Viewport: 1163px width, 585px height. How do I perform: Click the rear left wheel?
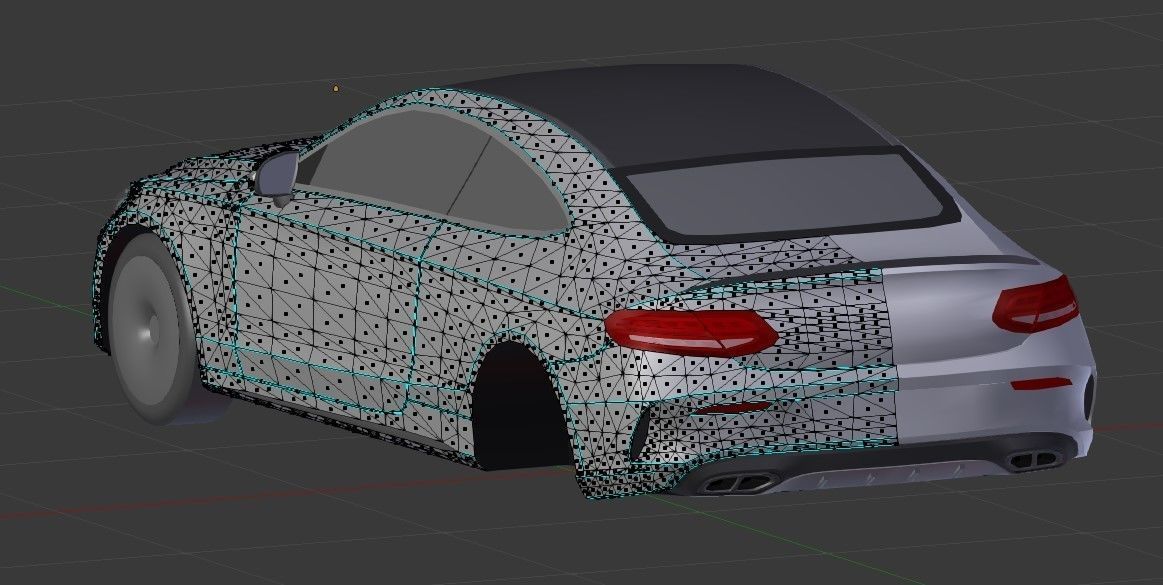click(x=150, y=330)
